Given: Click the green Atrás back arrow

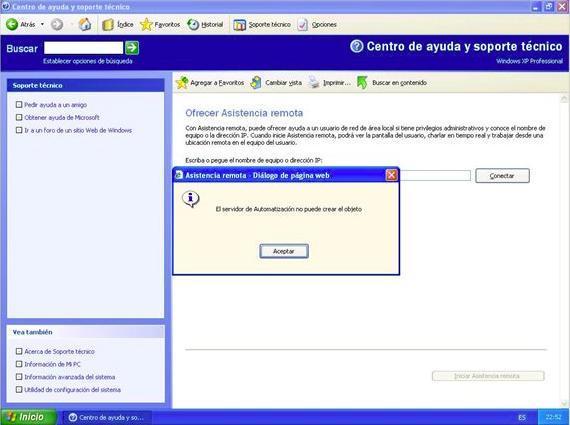Looking at the screenshot, I should tap(12, 24).
